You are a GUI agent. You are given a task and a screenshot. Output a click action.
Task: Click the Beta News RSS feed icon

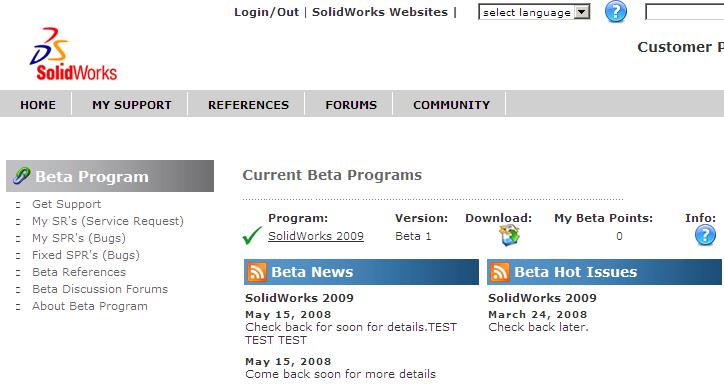click(256, 272)
